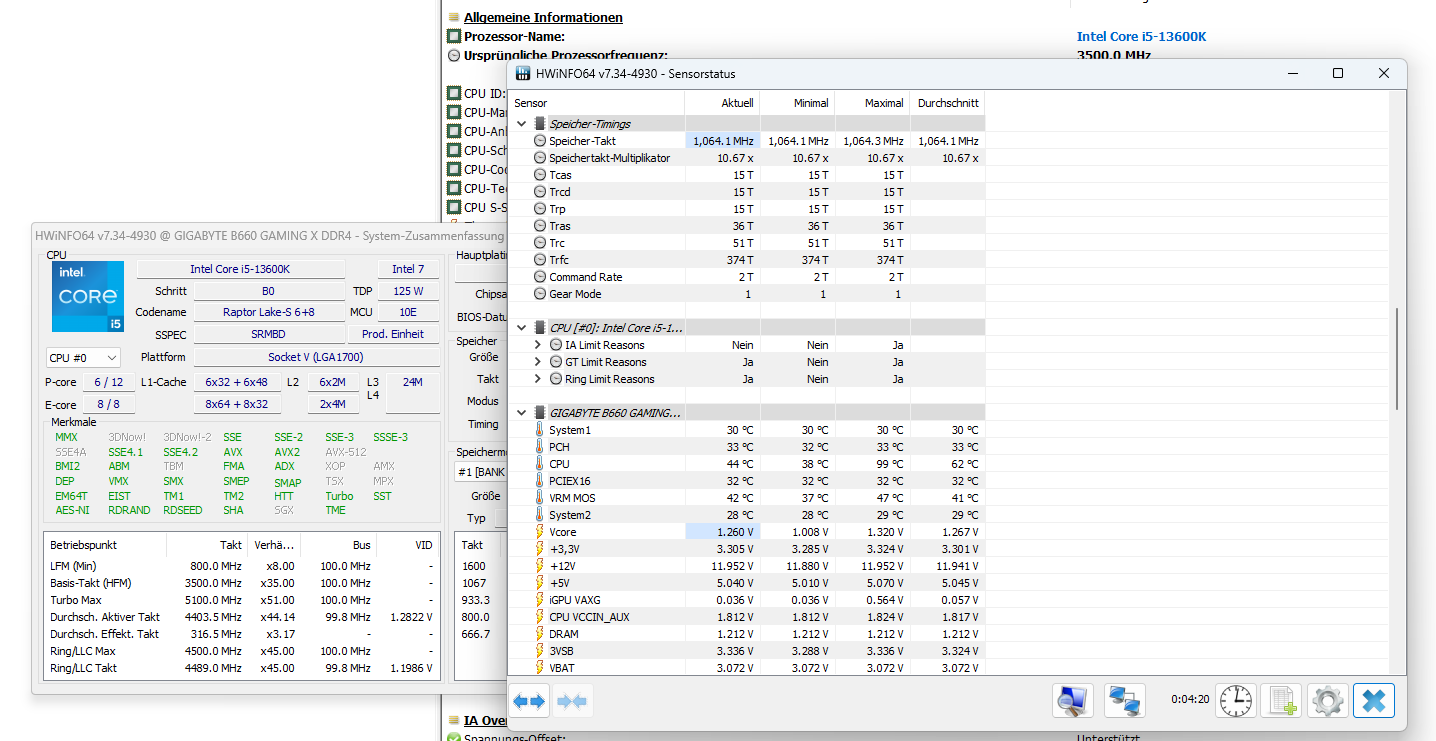Screen dimensions: 1436x741
Task: Click the Sensor column header
Action: coord(597,103)
